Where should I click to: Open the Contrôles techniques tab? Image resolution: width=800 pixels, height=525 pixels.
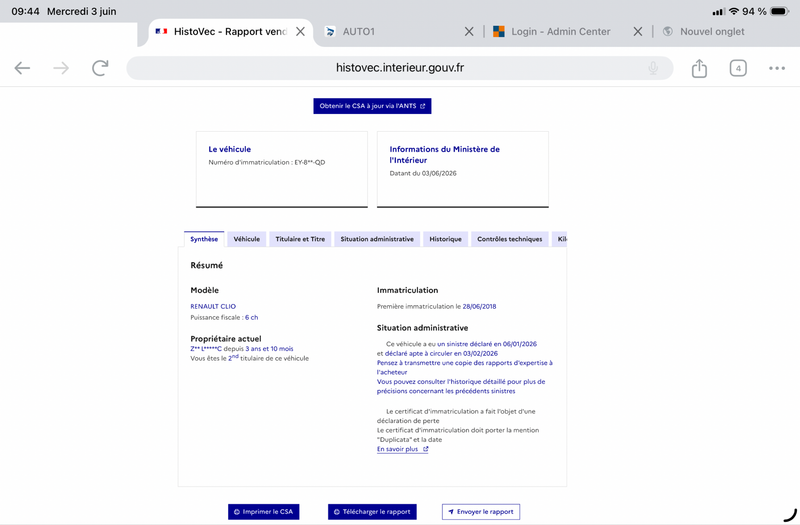tap(510, 239)
